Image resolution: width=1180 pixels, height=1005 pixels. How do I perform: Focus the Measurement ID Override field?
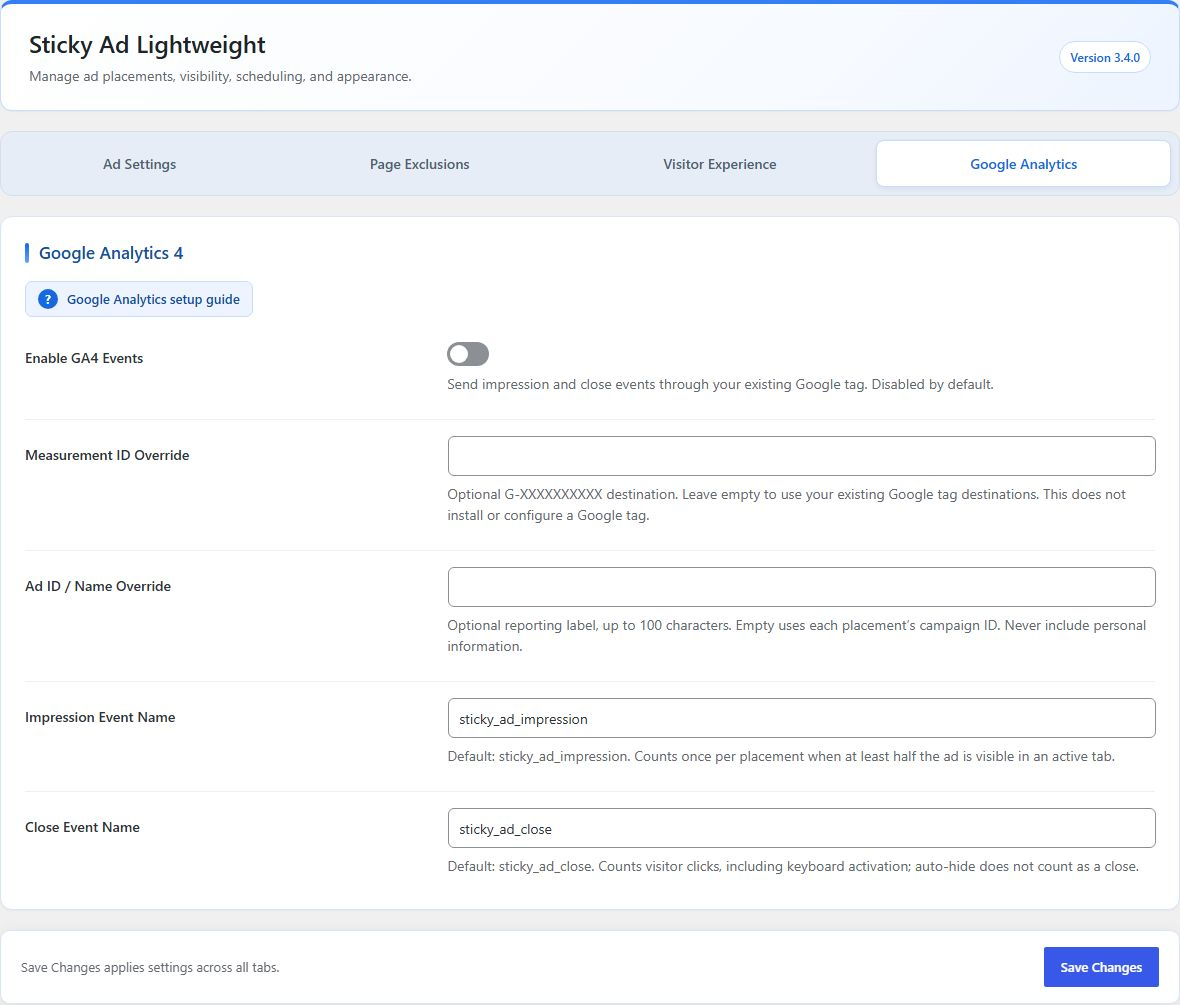coord(801,456)
